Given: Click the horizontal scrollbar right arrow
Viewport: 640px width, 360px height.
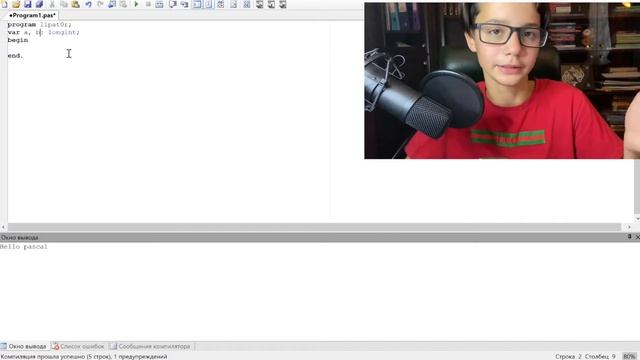Looking at the screenshot, I should 629,227.
